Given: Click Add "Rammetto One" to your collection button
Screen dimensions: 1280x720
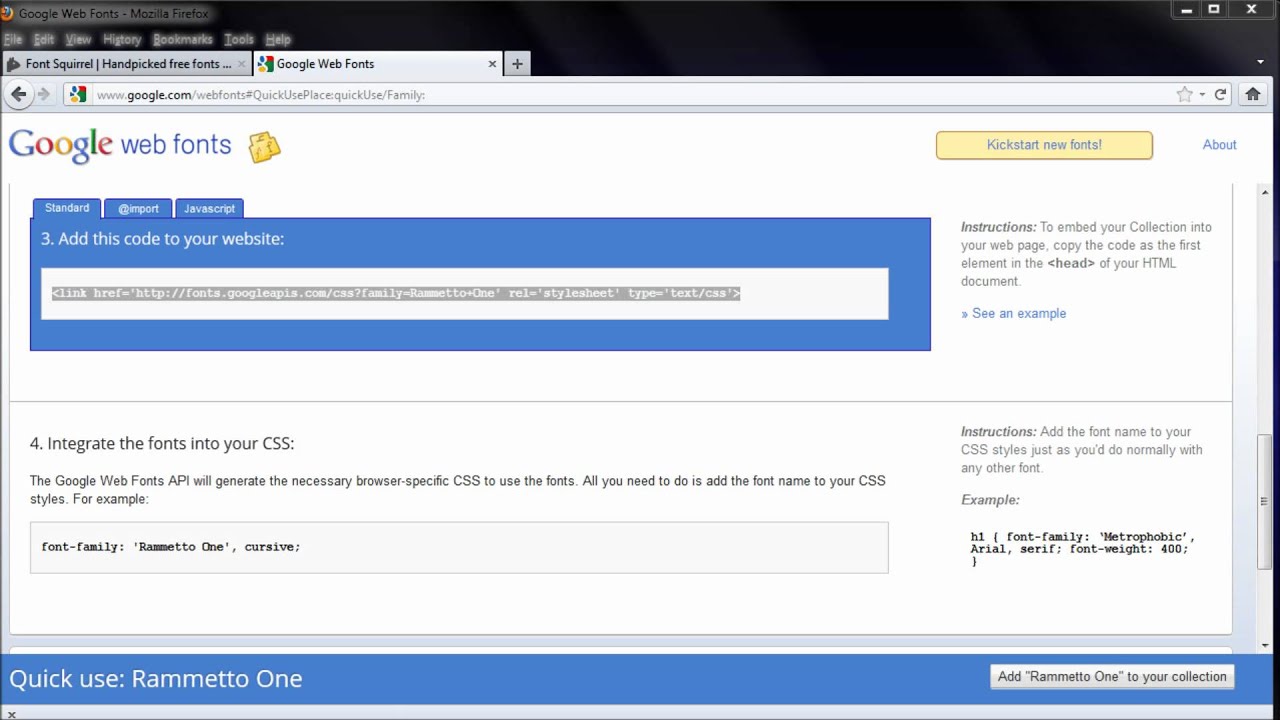Looking at the screenshot, I should (1112, 677).
